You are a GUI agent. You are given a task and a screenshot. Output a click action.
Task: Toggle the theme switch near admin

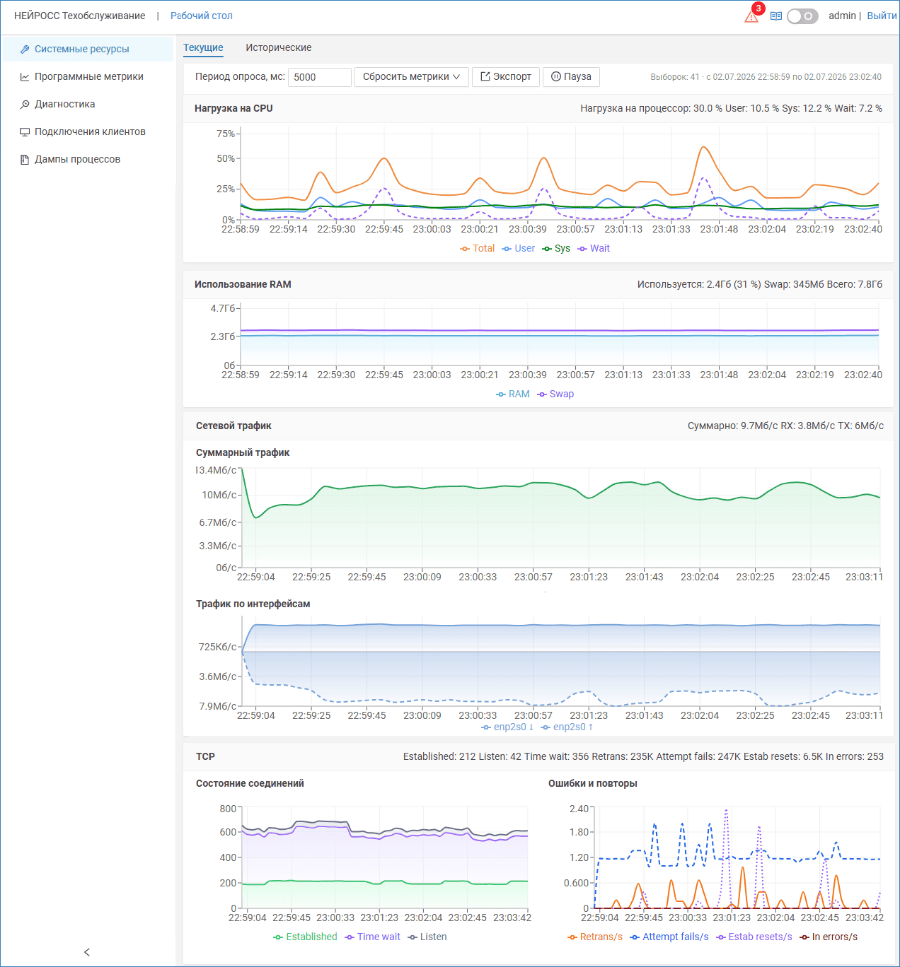803,16
